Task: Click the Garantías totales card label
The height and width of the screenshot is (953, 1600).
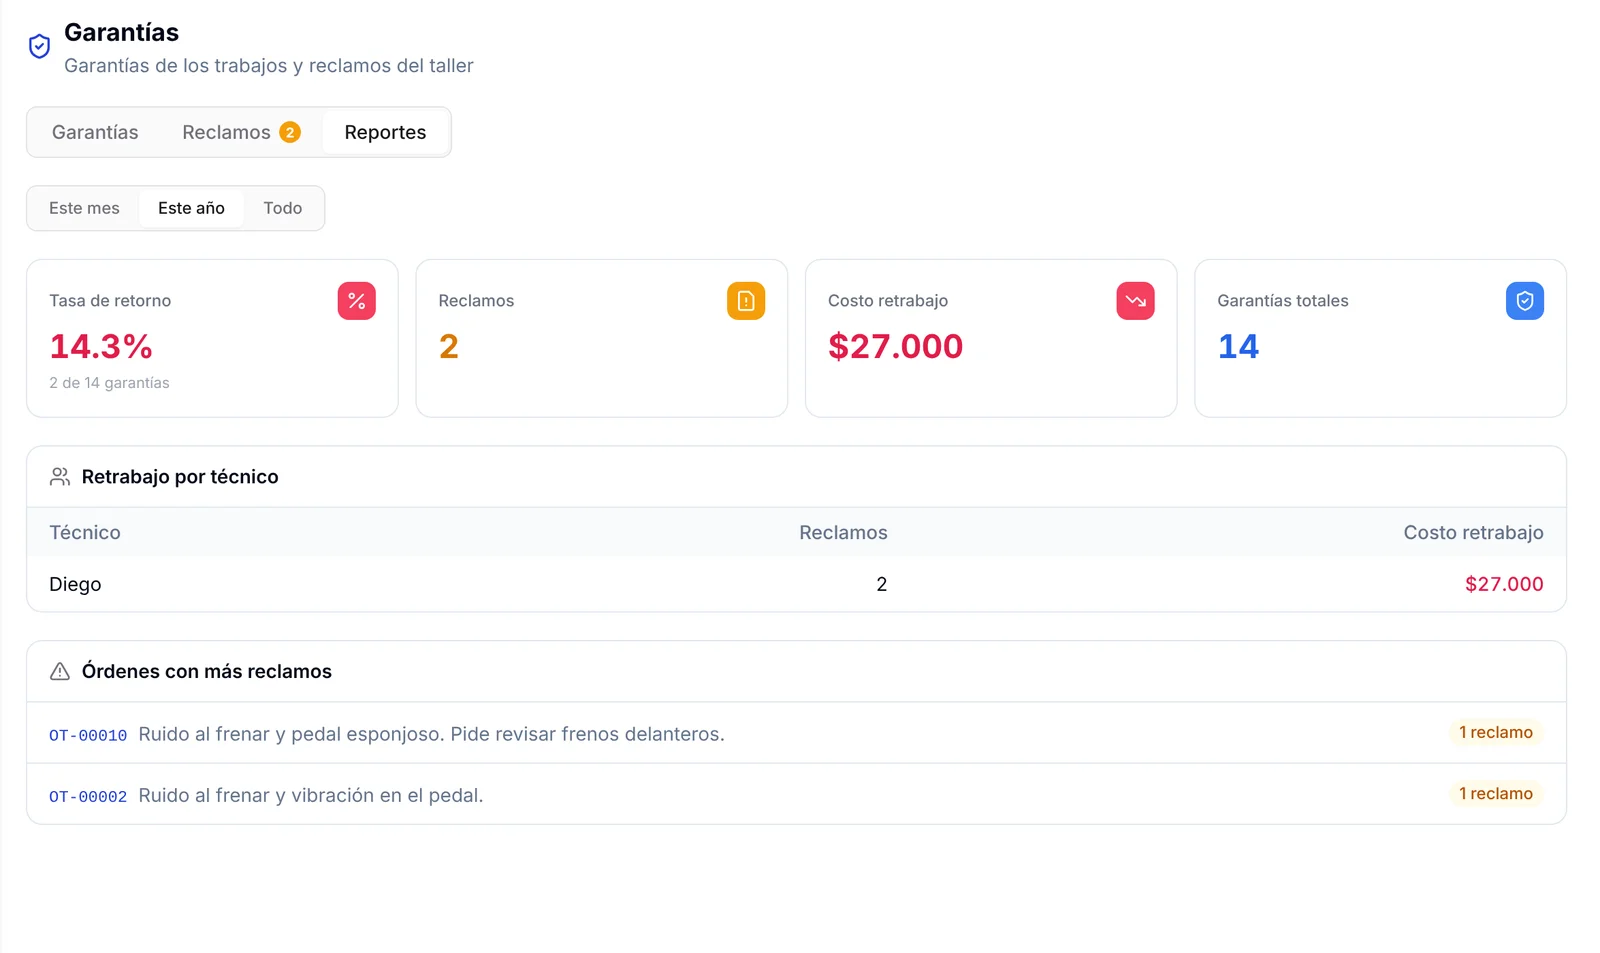Action: pyautogui.click(x=1283, y=301)
